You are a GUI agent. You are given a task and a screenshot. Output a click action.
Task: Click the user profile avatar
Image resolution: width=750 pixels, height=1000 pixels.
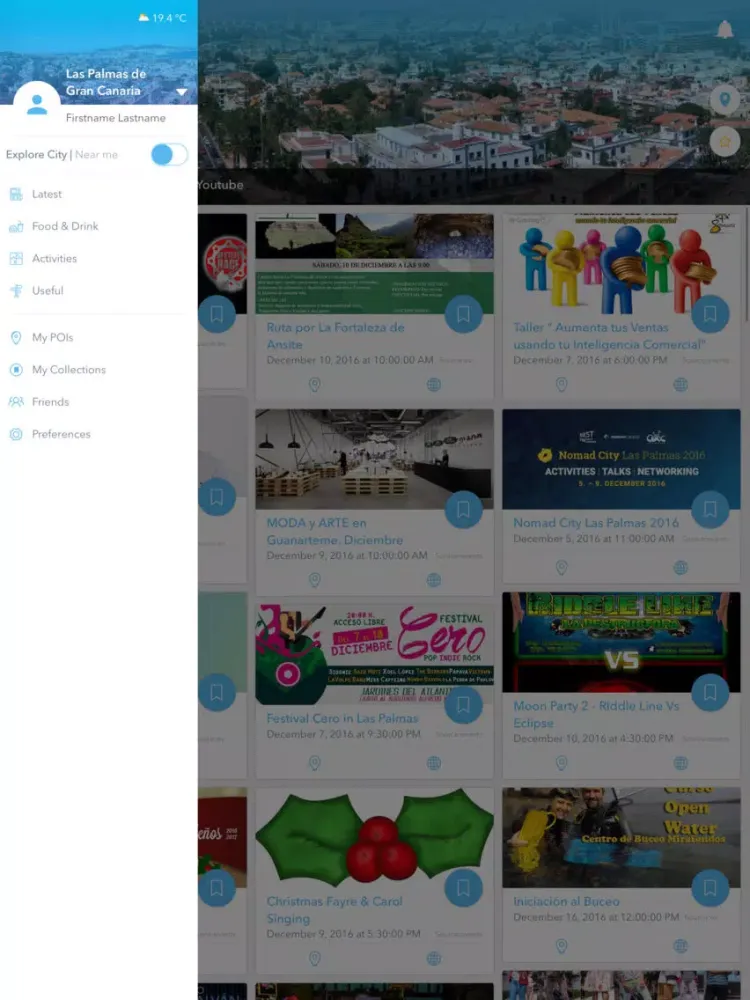coord(37,104)
